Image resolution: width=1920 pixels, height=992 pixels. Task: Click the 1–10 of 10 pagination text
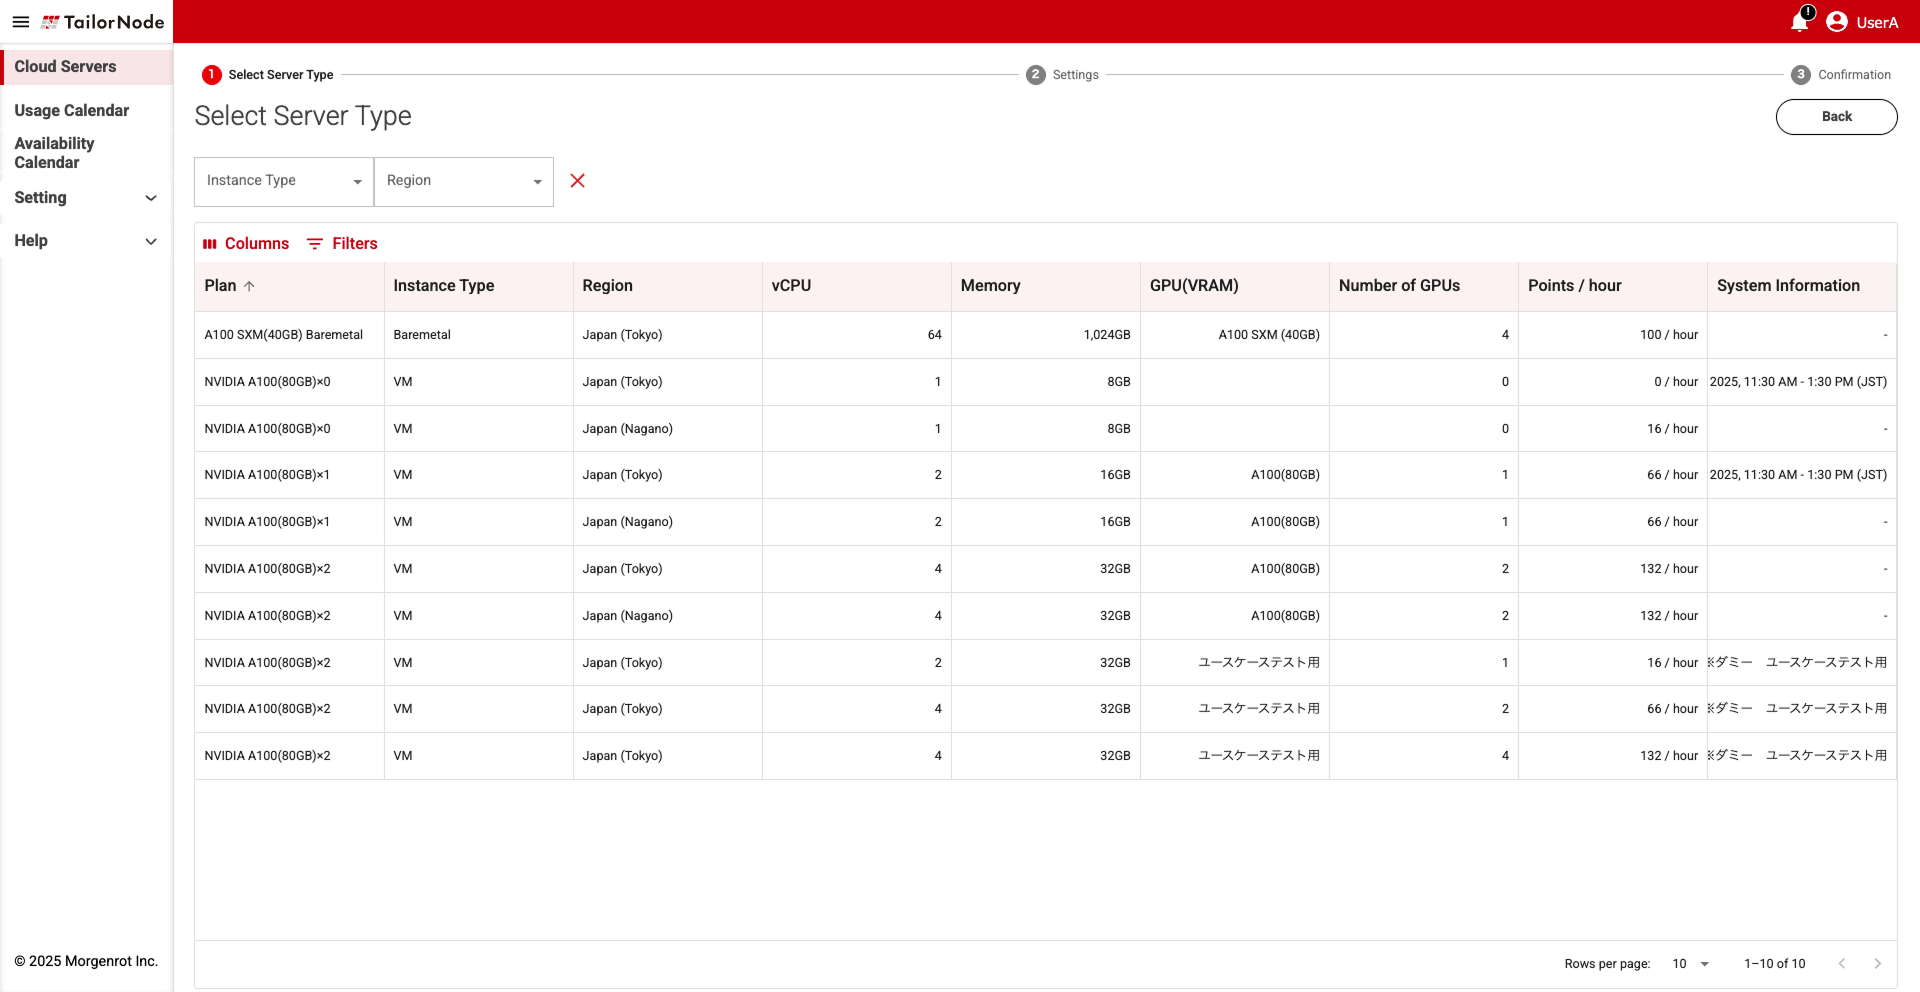pyautogui.click(x=1774, y=964)
